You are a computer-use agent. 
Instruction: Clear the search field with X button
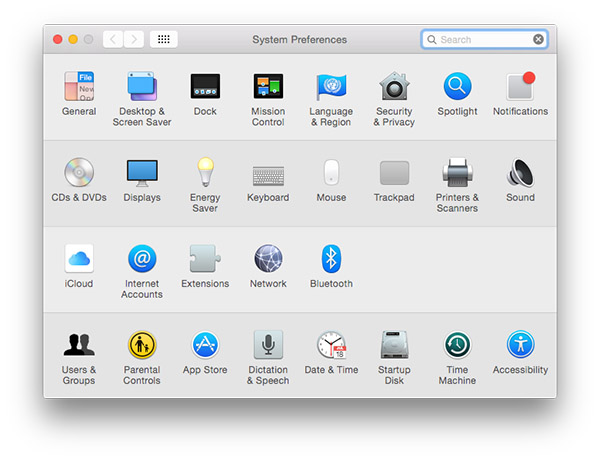click(539, 40)
